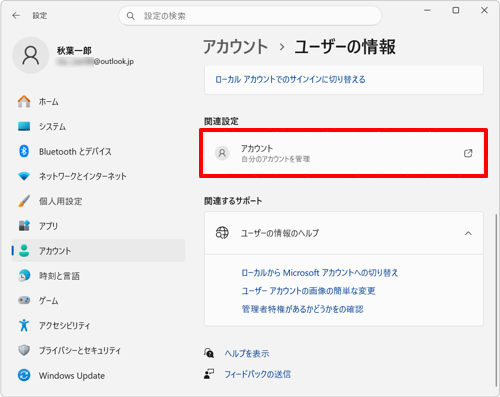Open 管理者特権があるかどうかをの確認 link
Viewport: 500px width, 397px height.
pos(302,309)
